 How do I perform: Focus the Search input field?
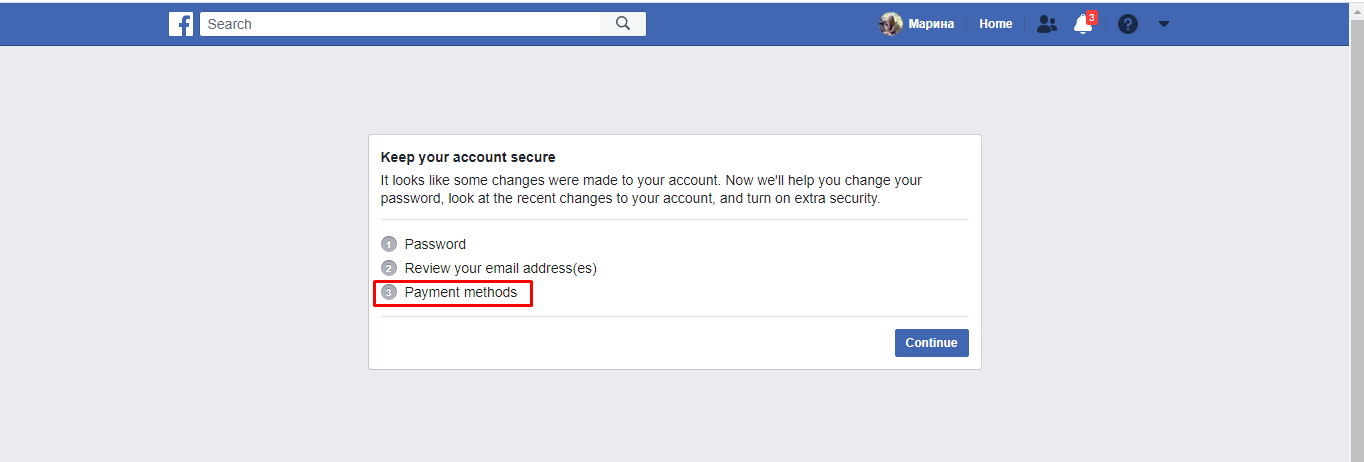[x=400, y=24]
